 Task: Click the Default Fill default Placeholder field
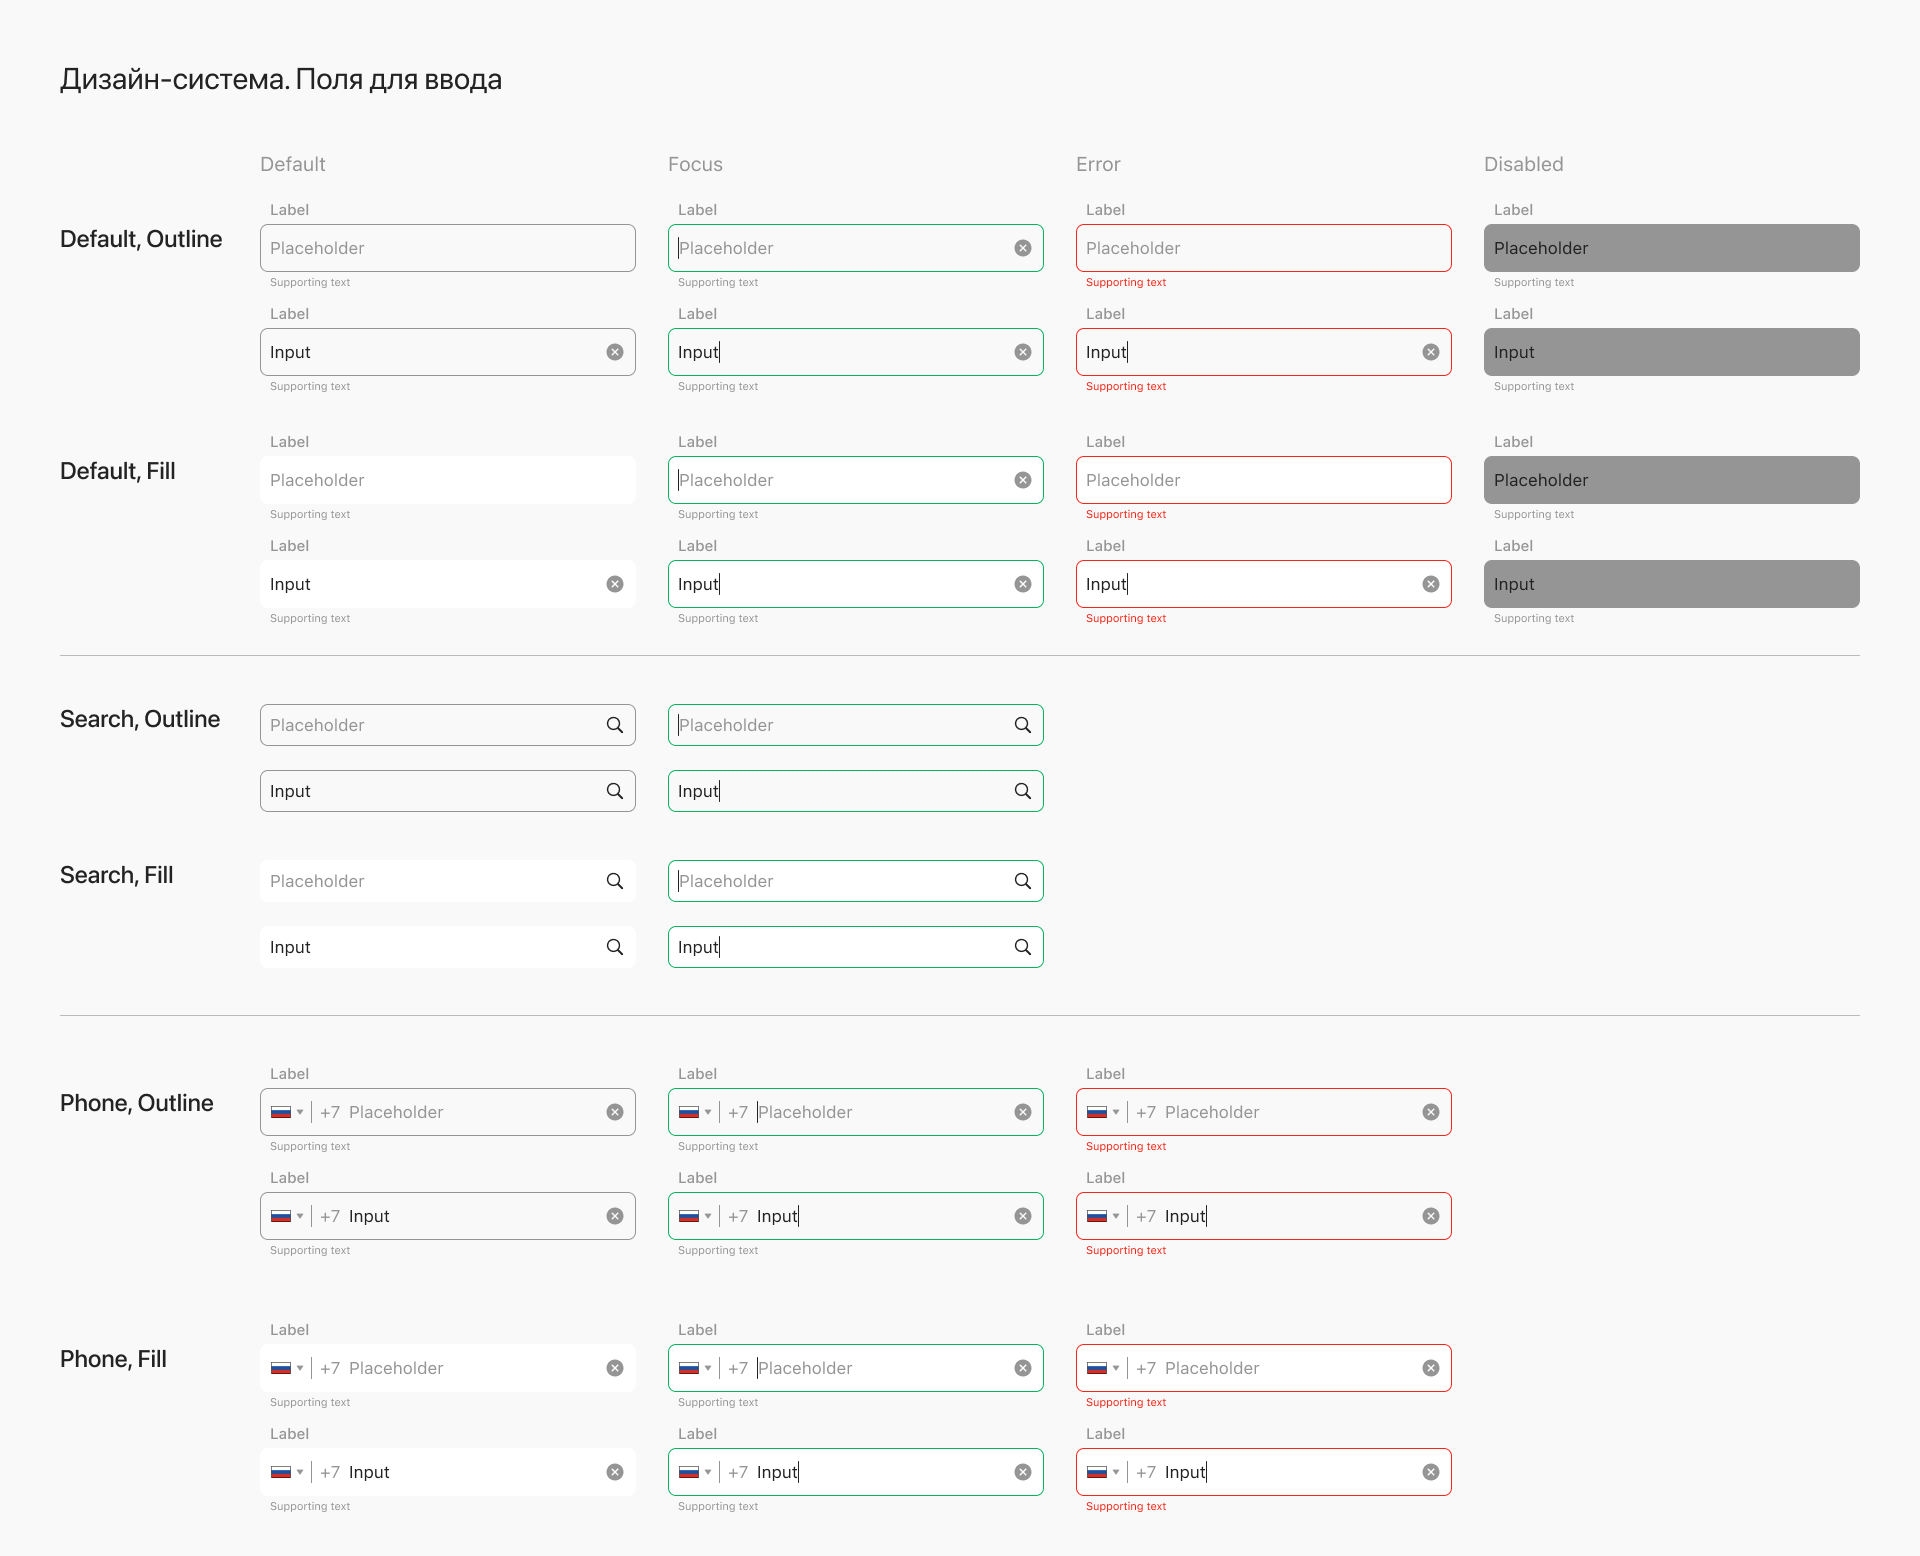pyautogui.click(x=447, y=480)
